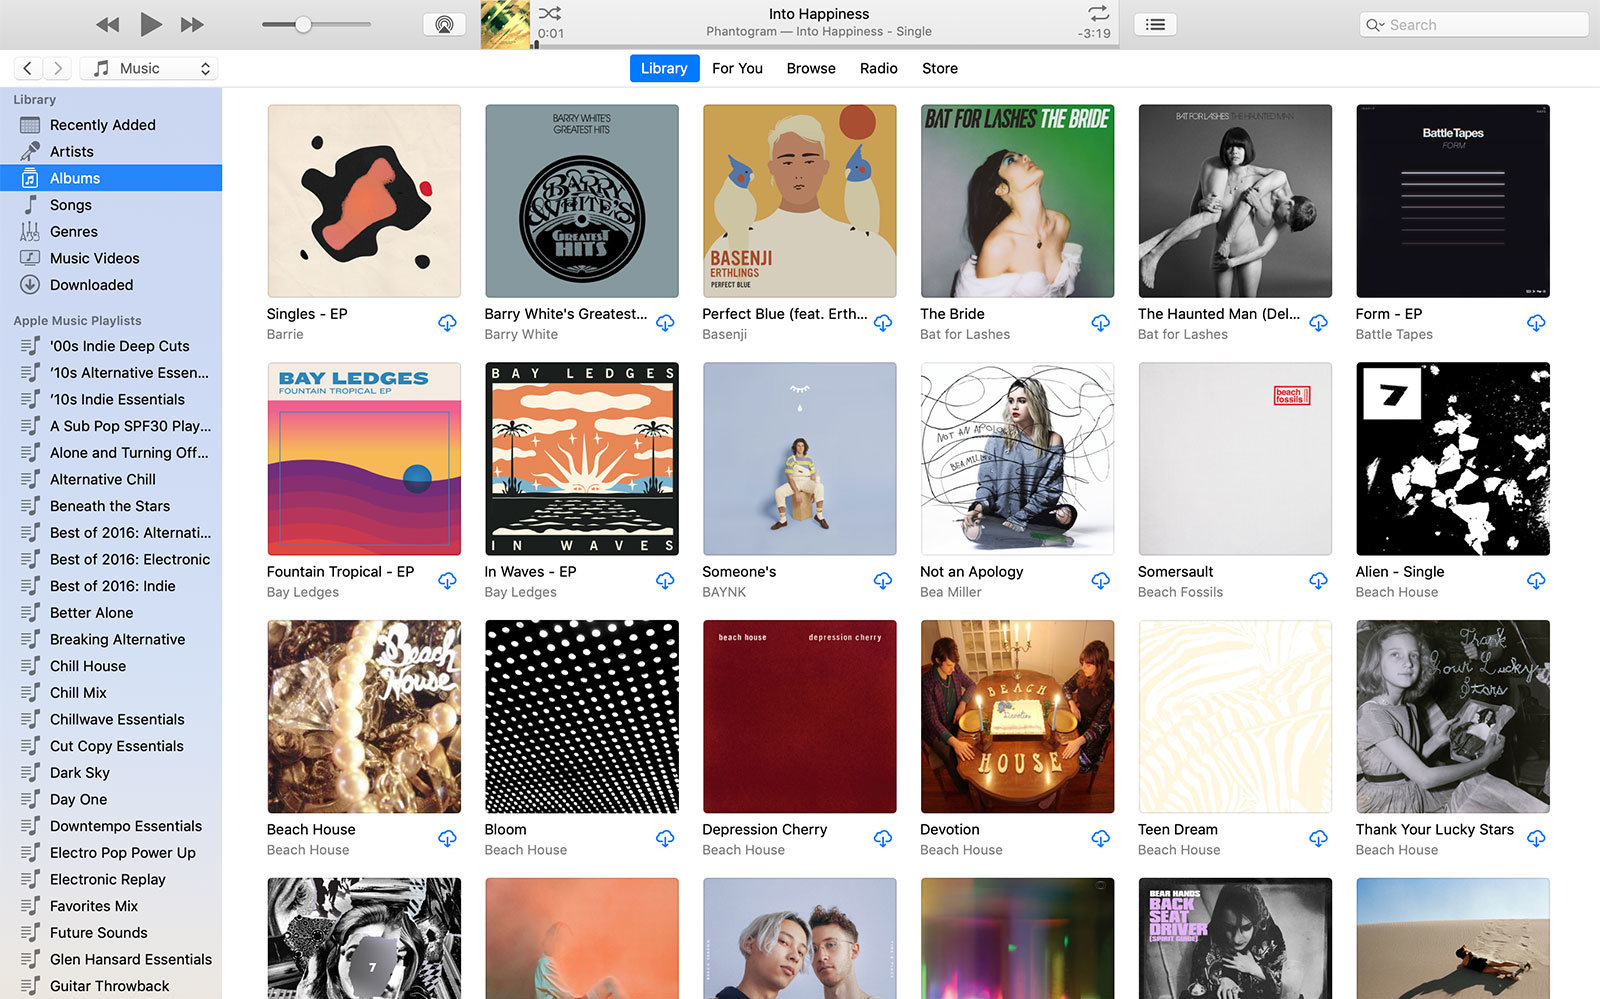Enable repeat mode

click(x=1097, y=15)
